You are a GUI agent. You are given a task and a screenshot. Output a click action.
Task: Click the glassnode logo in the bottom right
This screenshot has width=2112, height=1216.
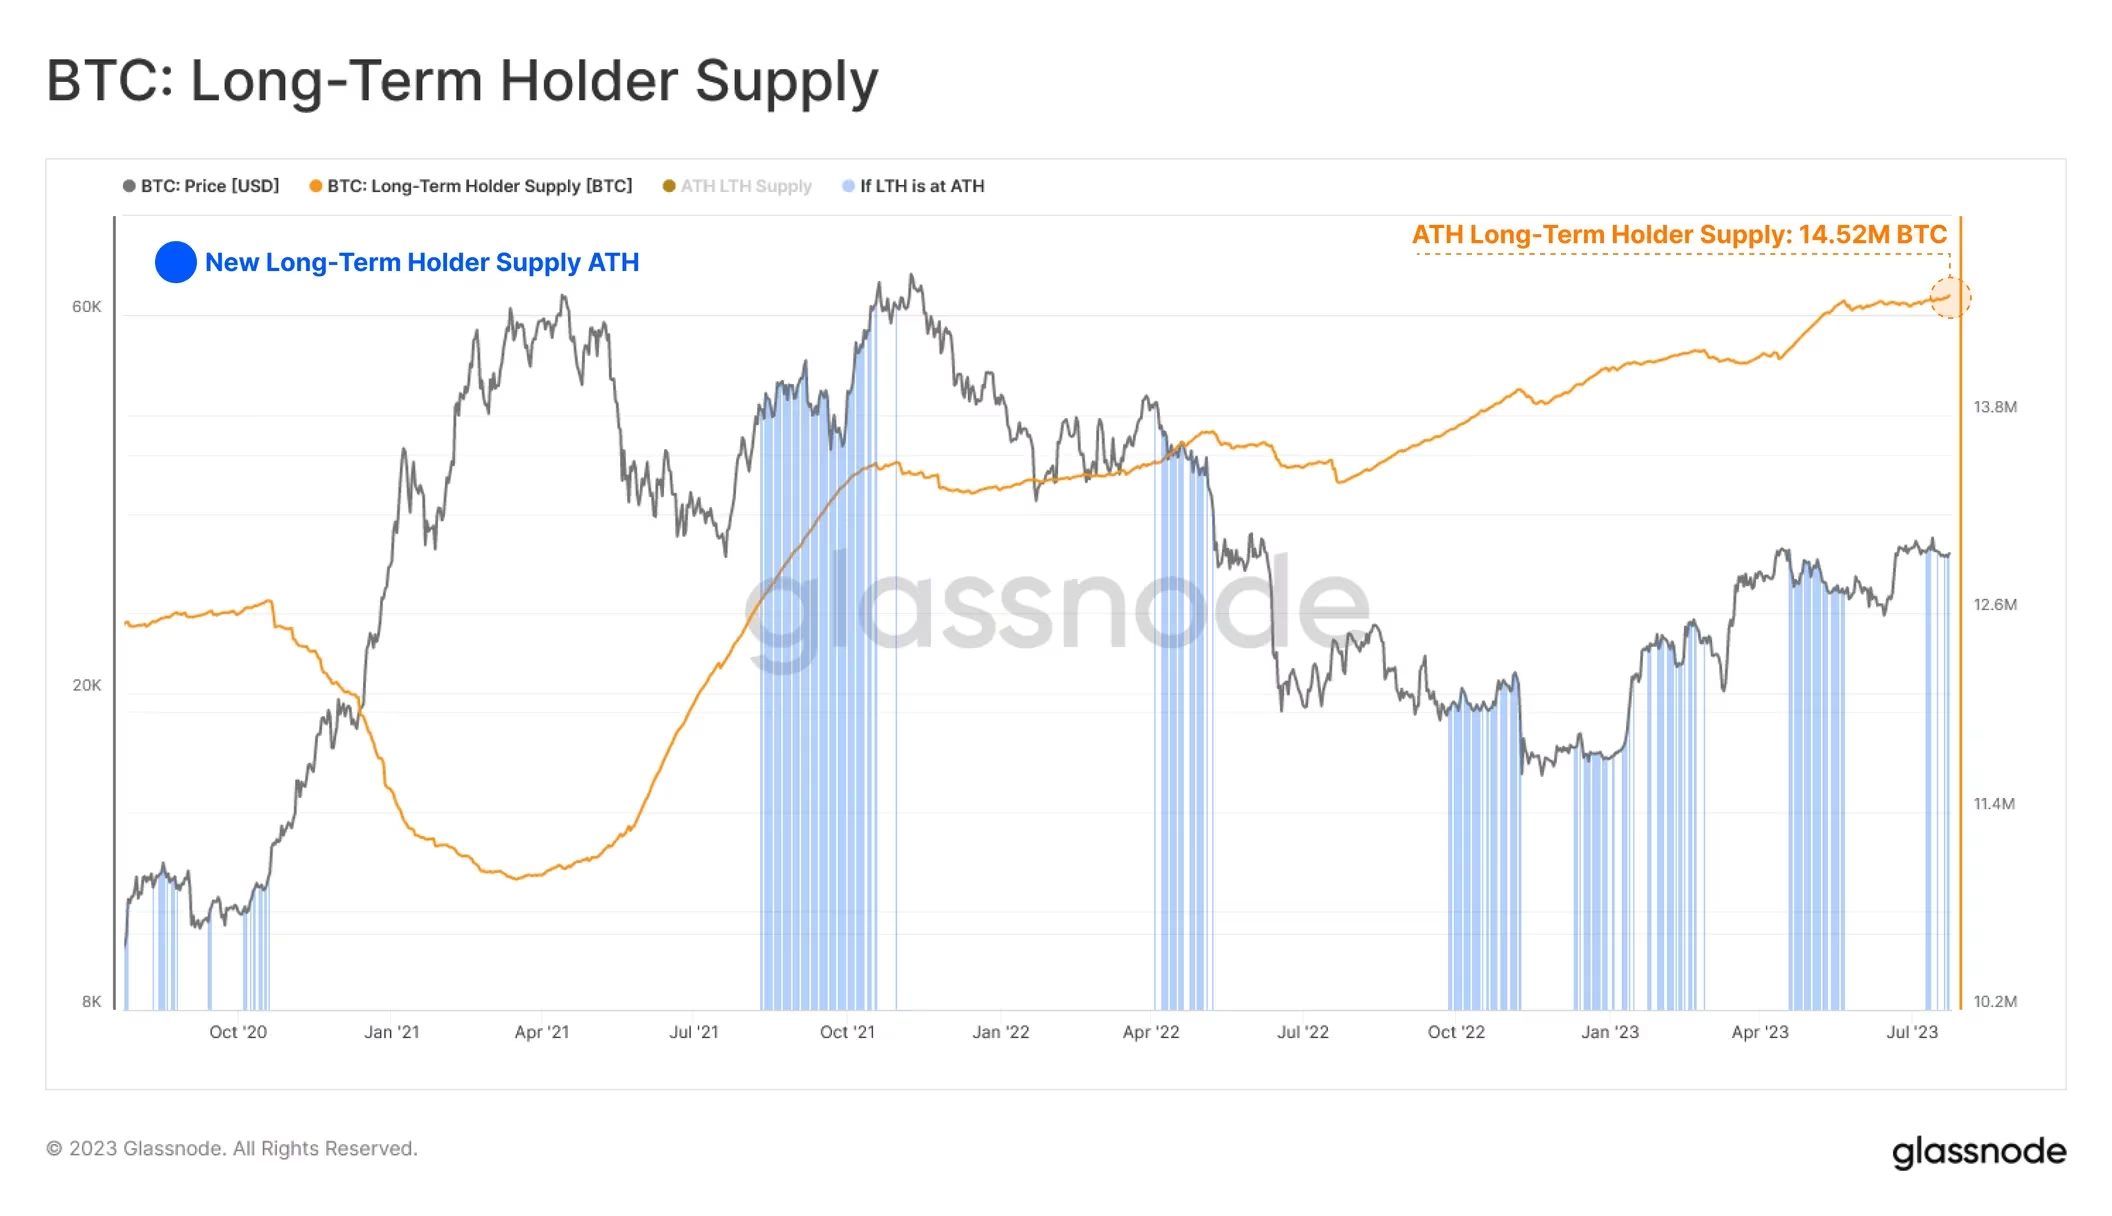1978,1152
